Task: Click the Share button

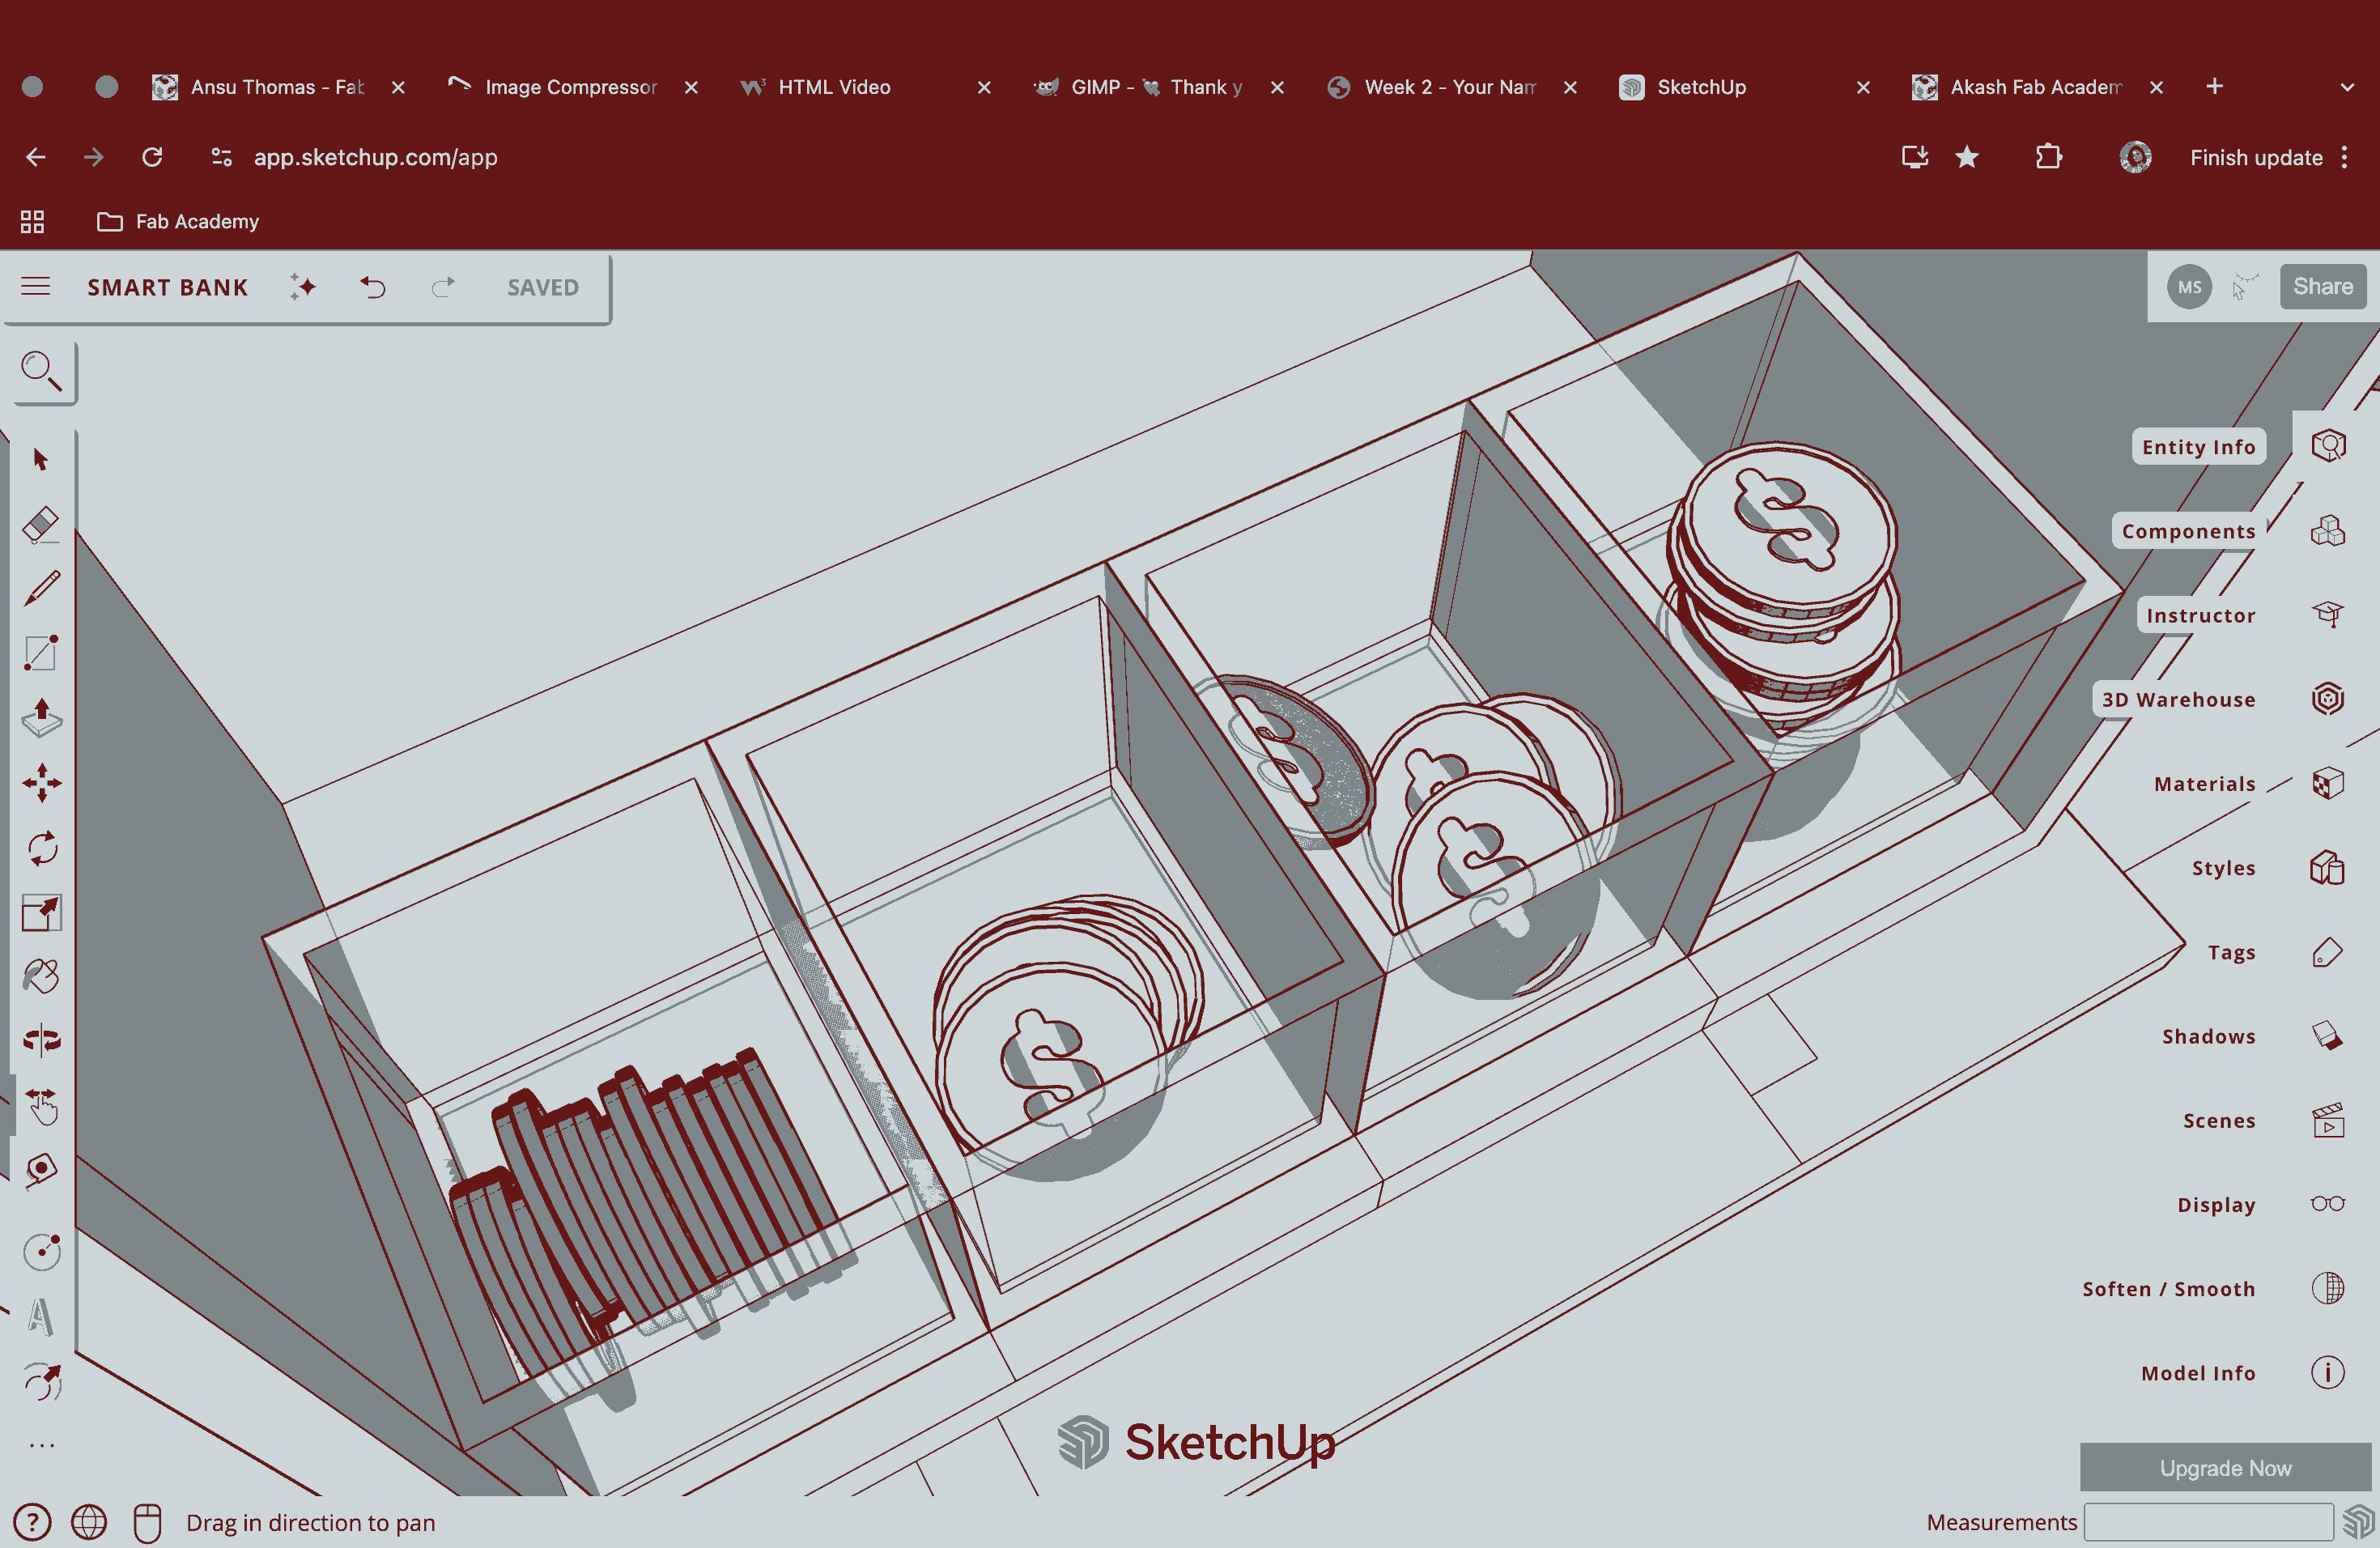Action: (2322, 287)
